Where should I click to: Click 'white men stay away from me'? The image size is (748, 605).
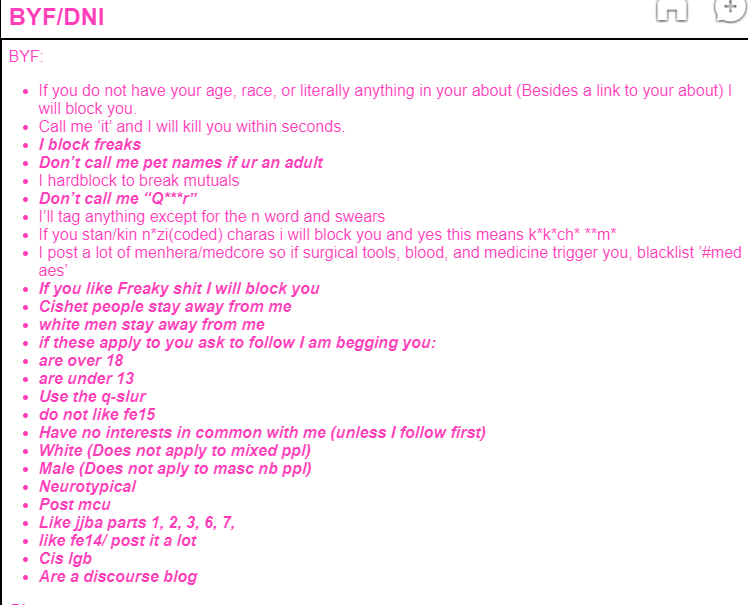click(152, 324)
